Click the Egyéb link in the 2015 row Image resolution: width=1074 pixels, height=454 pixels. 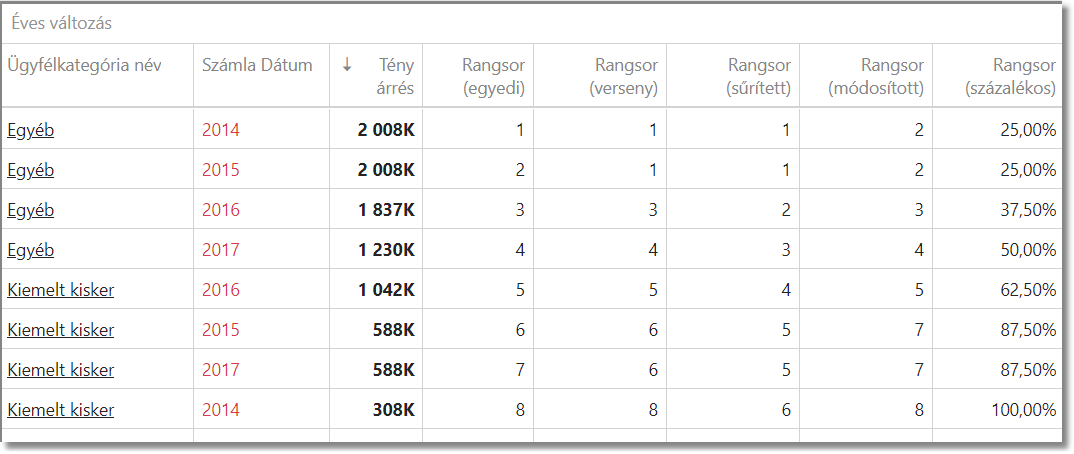pos(31,170)
